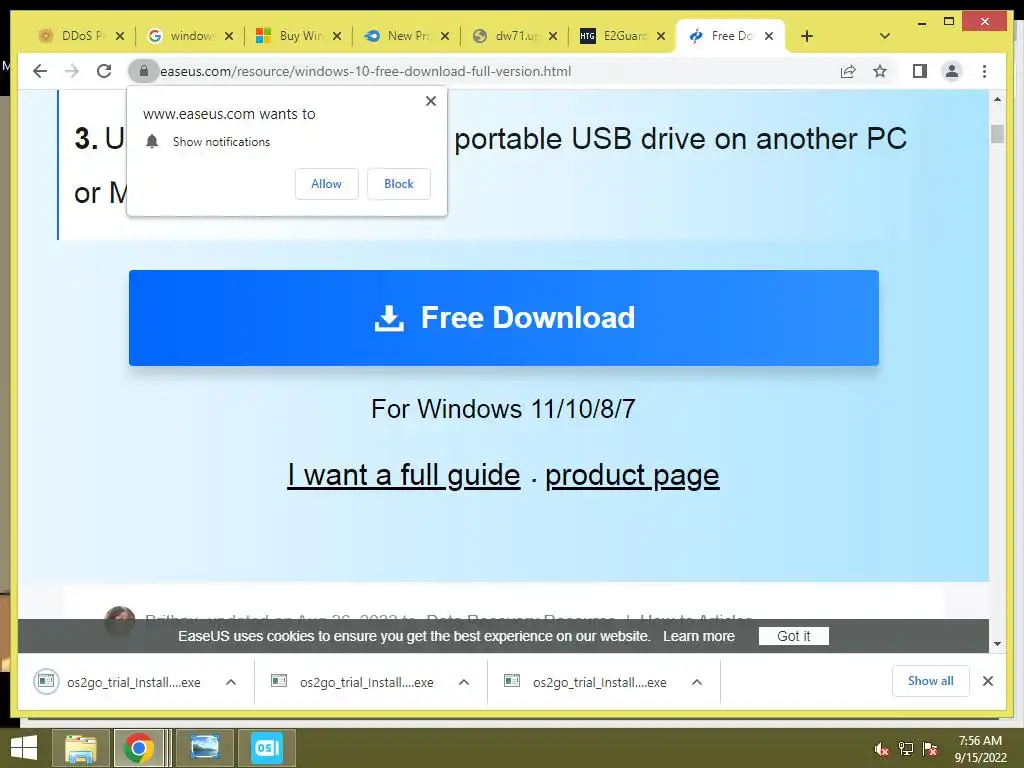Open the Action Center flag icon
Image resolution: width=1024 pixels, height=768 pixels.
point(930,749)
